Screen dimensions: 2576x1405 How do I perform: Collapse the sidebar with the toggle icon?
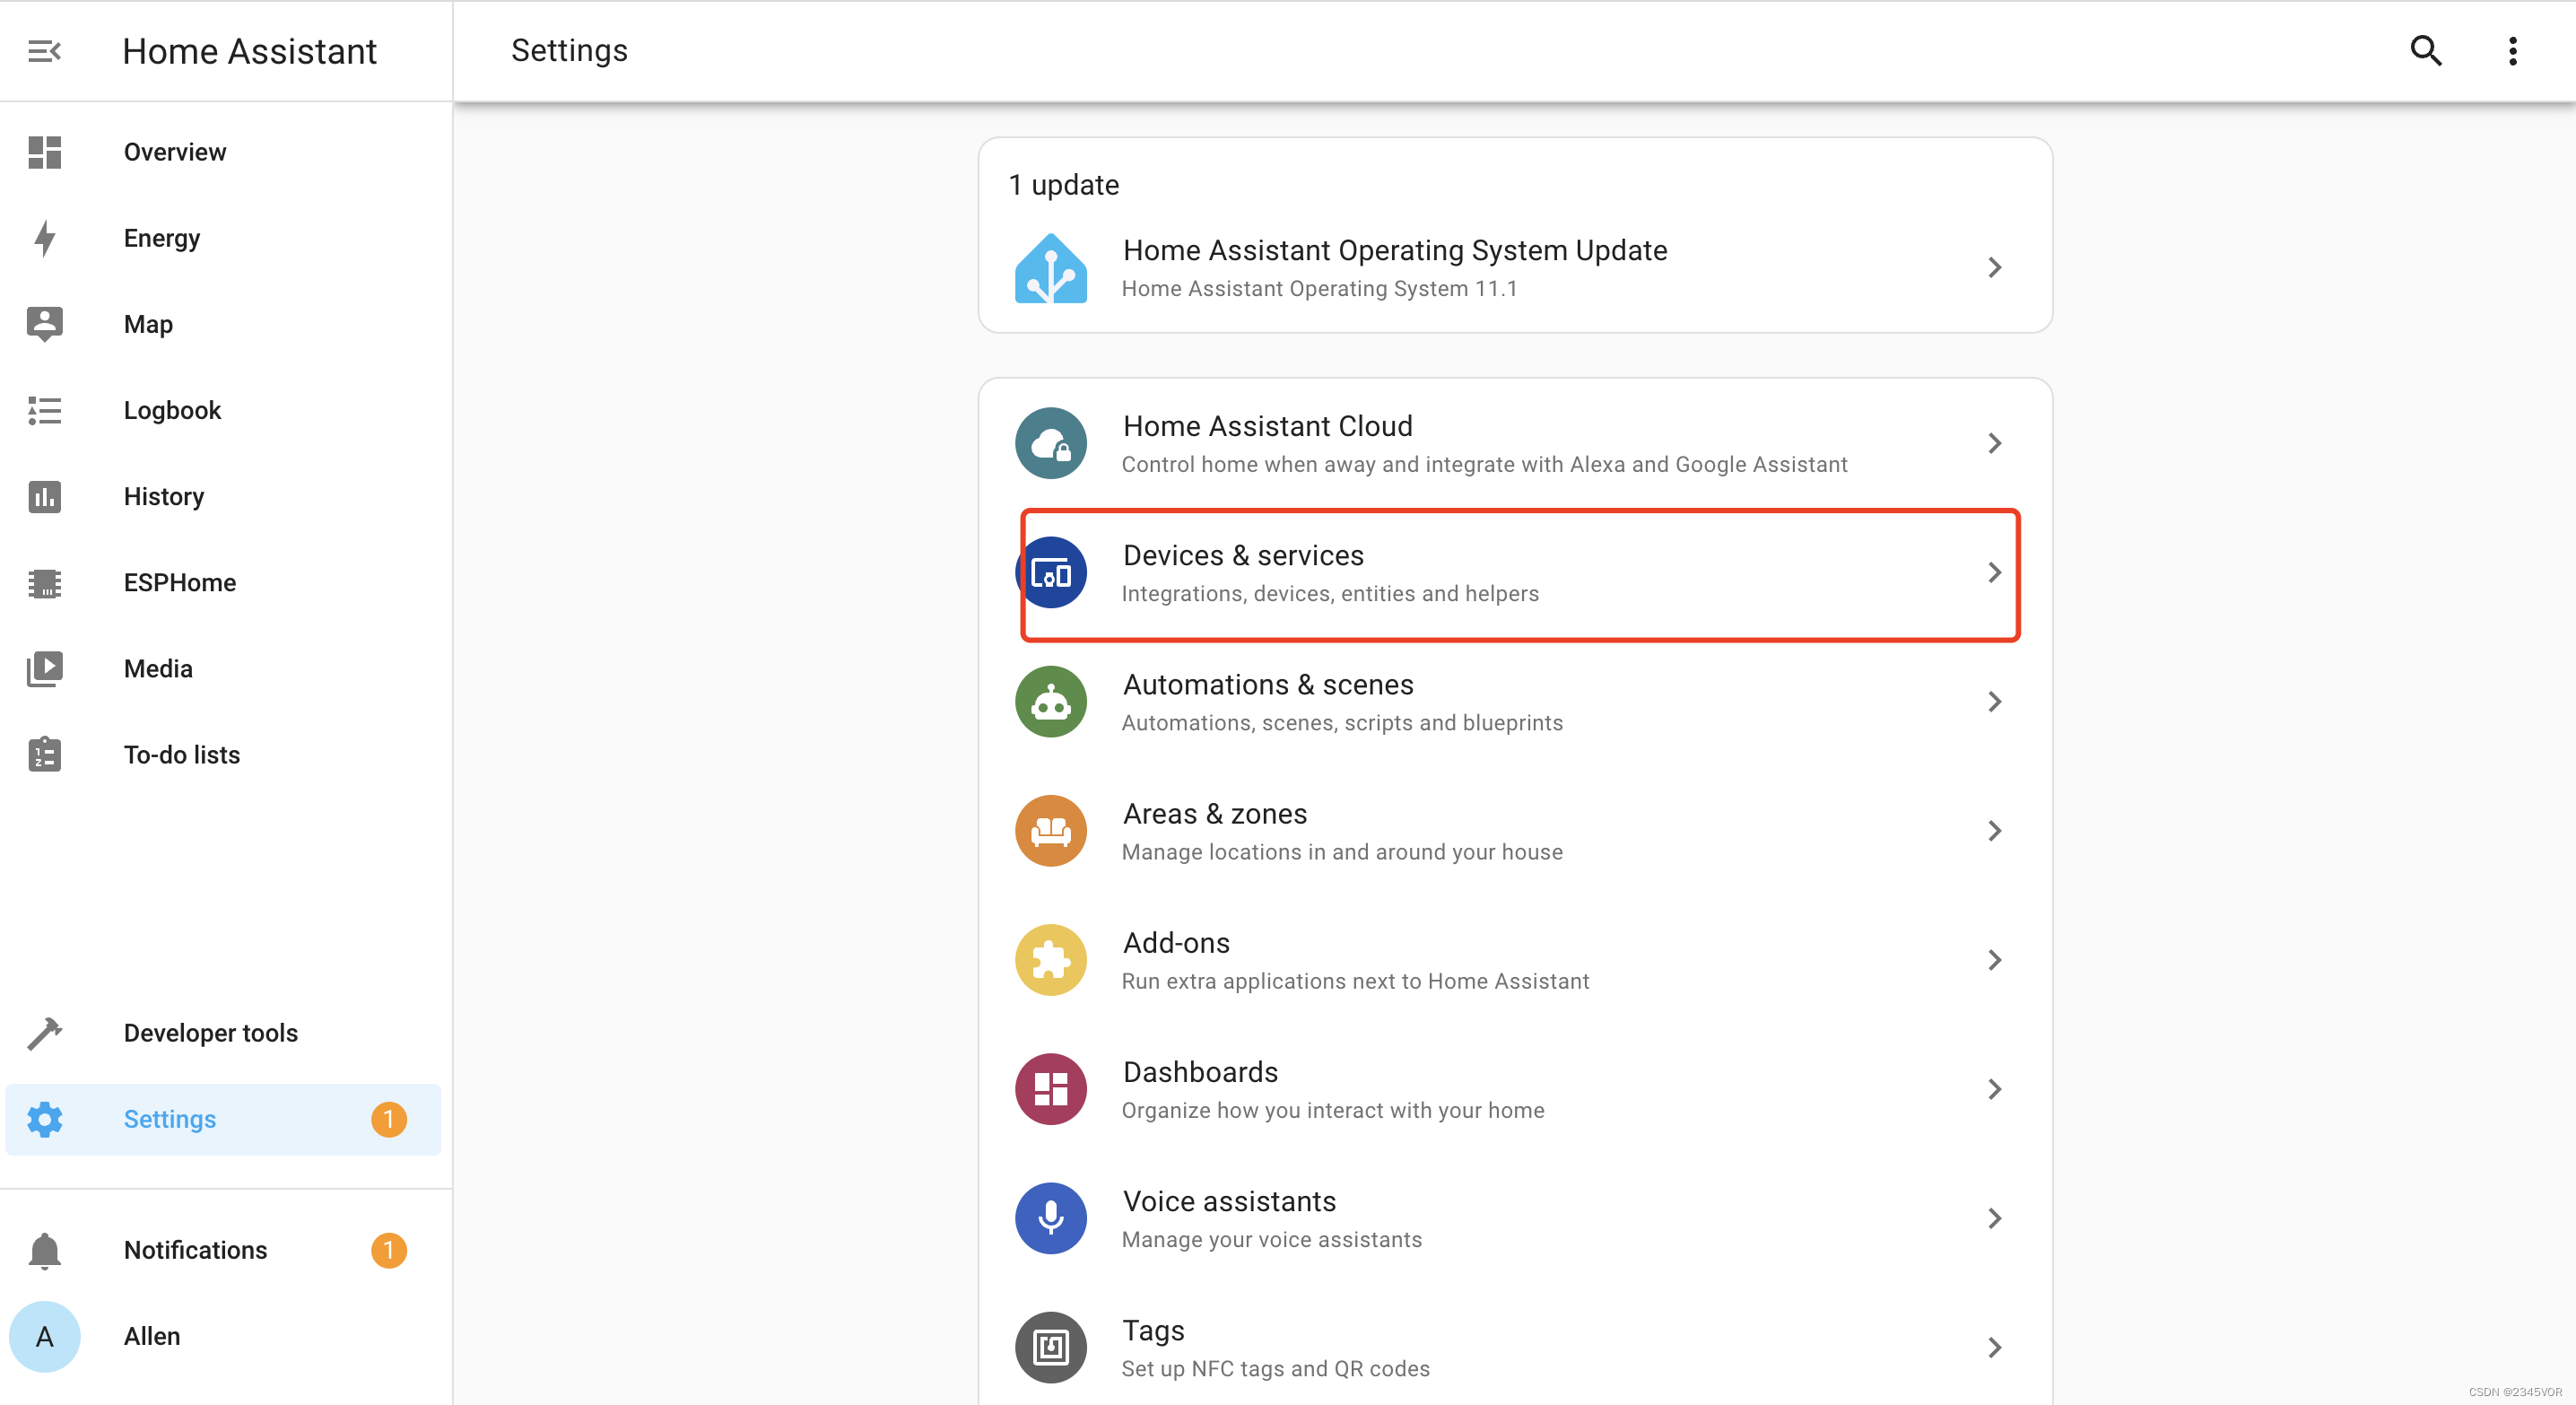(x=44, y=50)
